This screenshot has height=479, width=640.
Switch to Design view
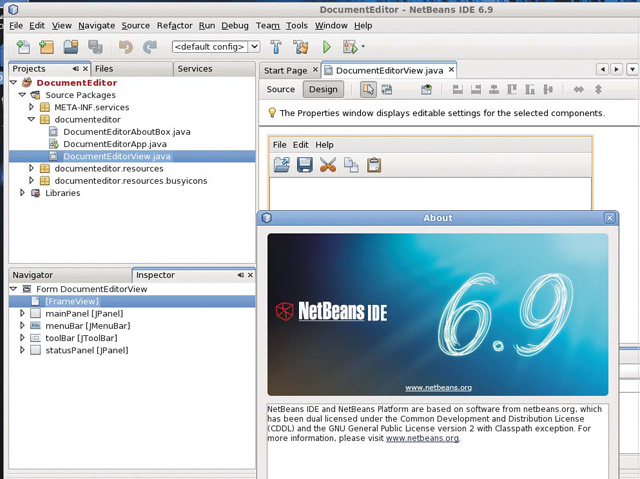323,89
